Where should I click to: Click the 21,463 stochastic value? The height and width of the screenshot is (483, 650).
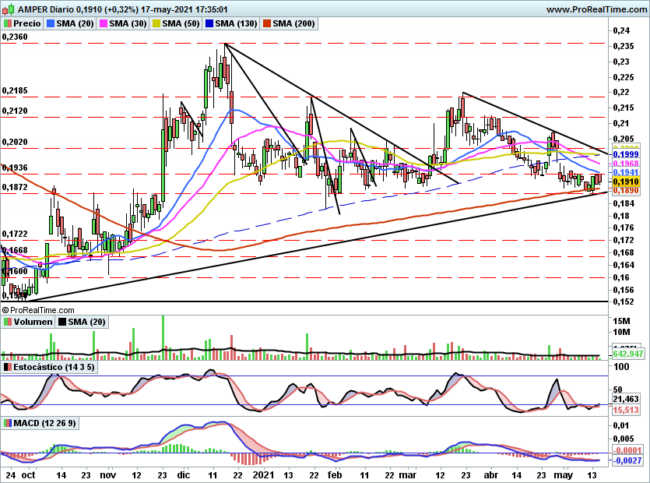pos(626,399)
